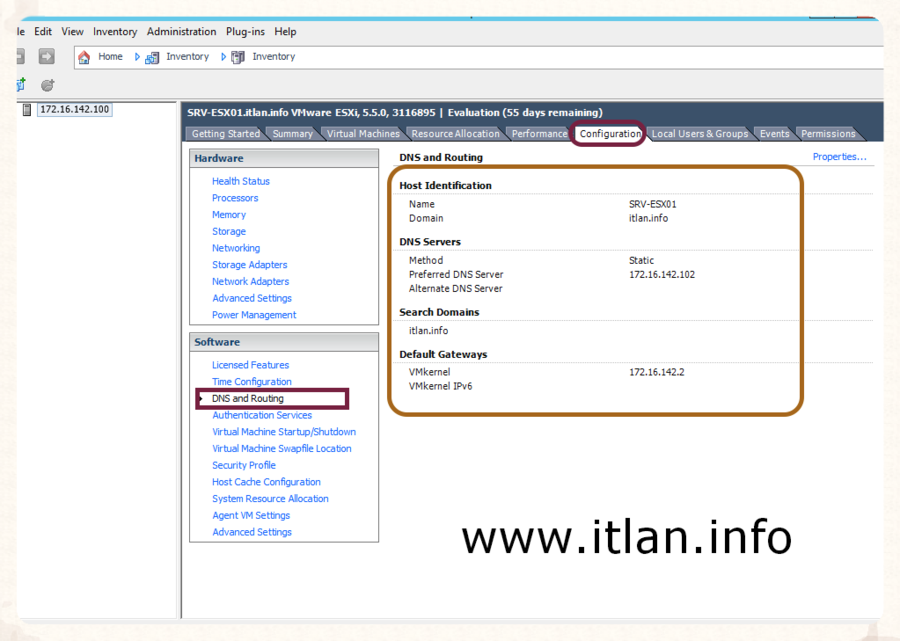The width and height of the screenshot is (900, 641).
Task: Expand dropdown arrow after first Inventory breadcrumb
Action: pos(224,57)
